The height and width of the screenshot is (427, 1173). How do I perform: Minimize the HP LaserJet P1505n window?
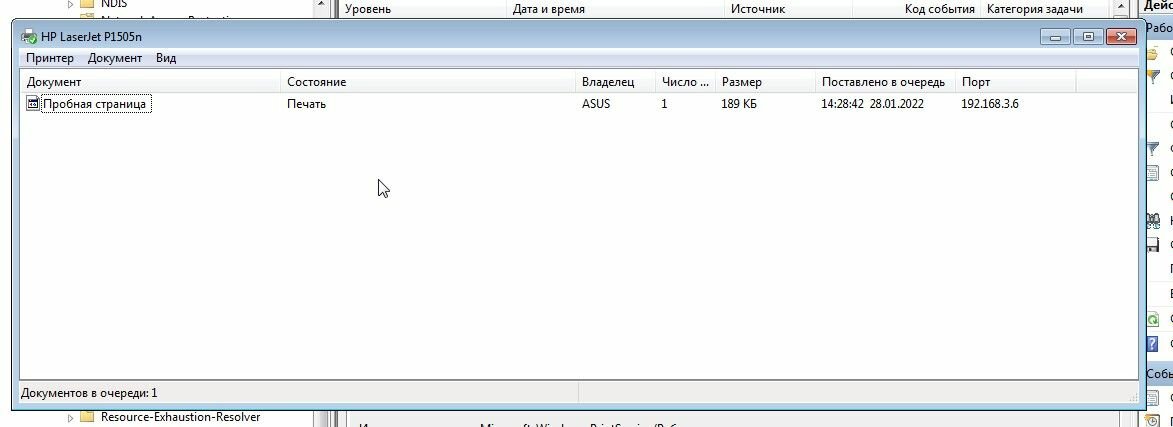1055,37
